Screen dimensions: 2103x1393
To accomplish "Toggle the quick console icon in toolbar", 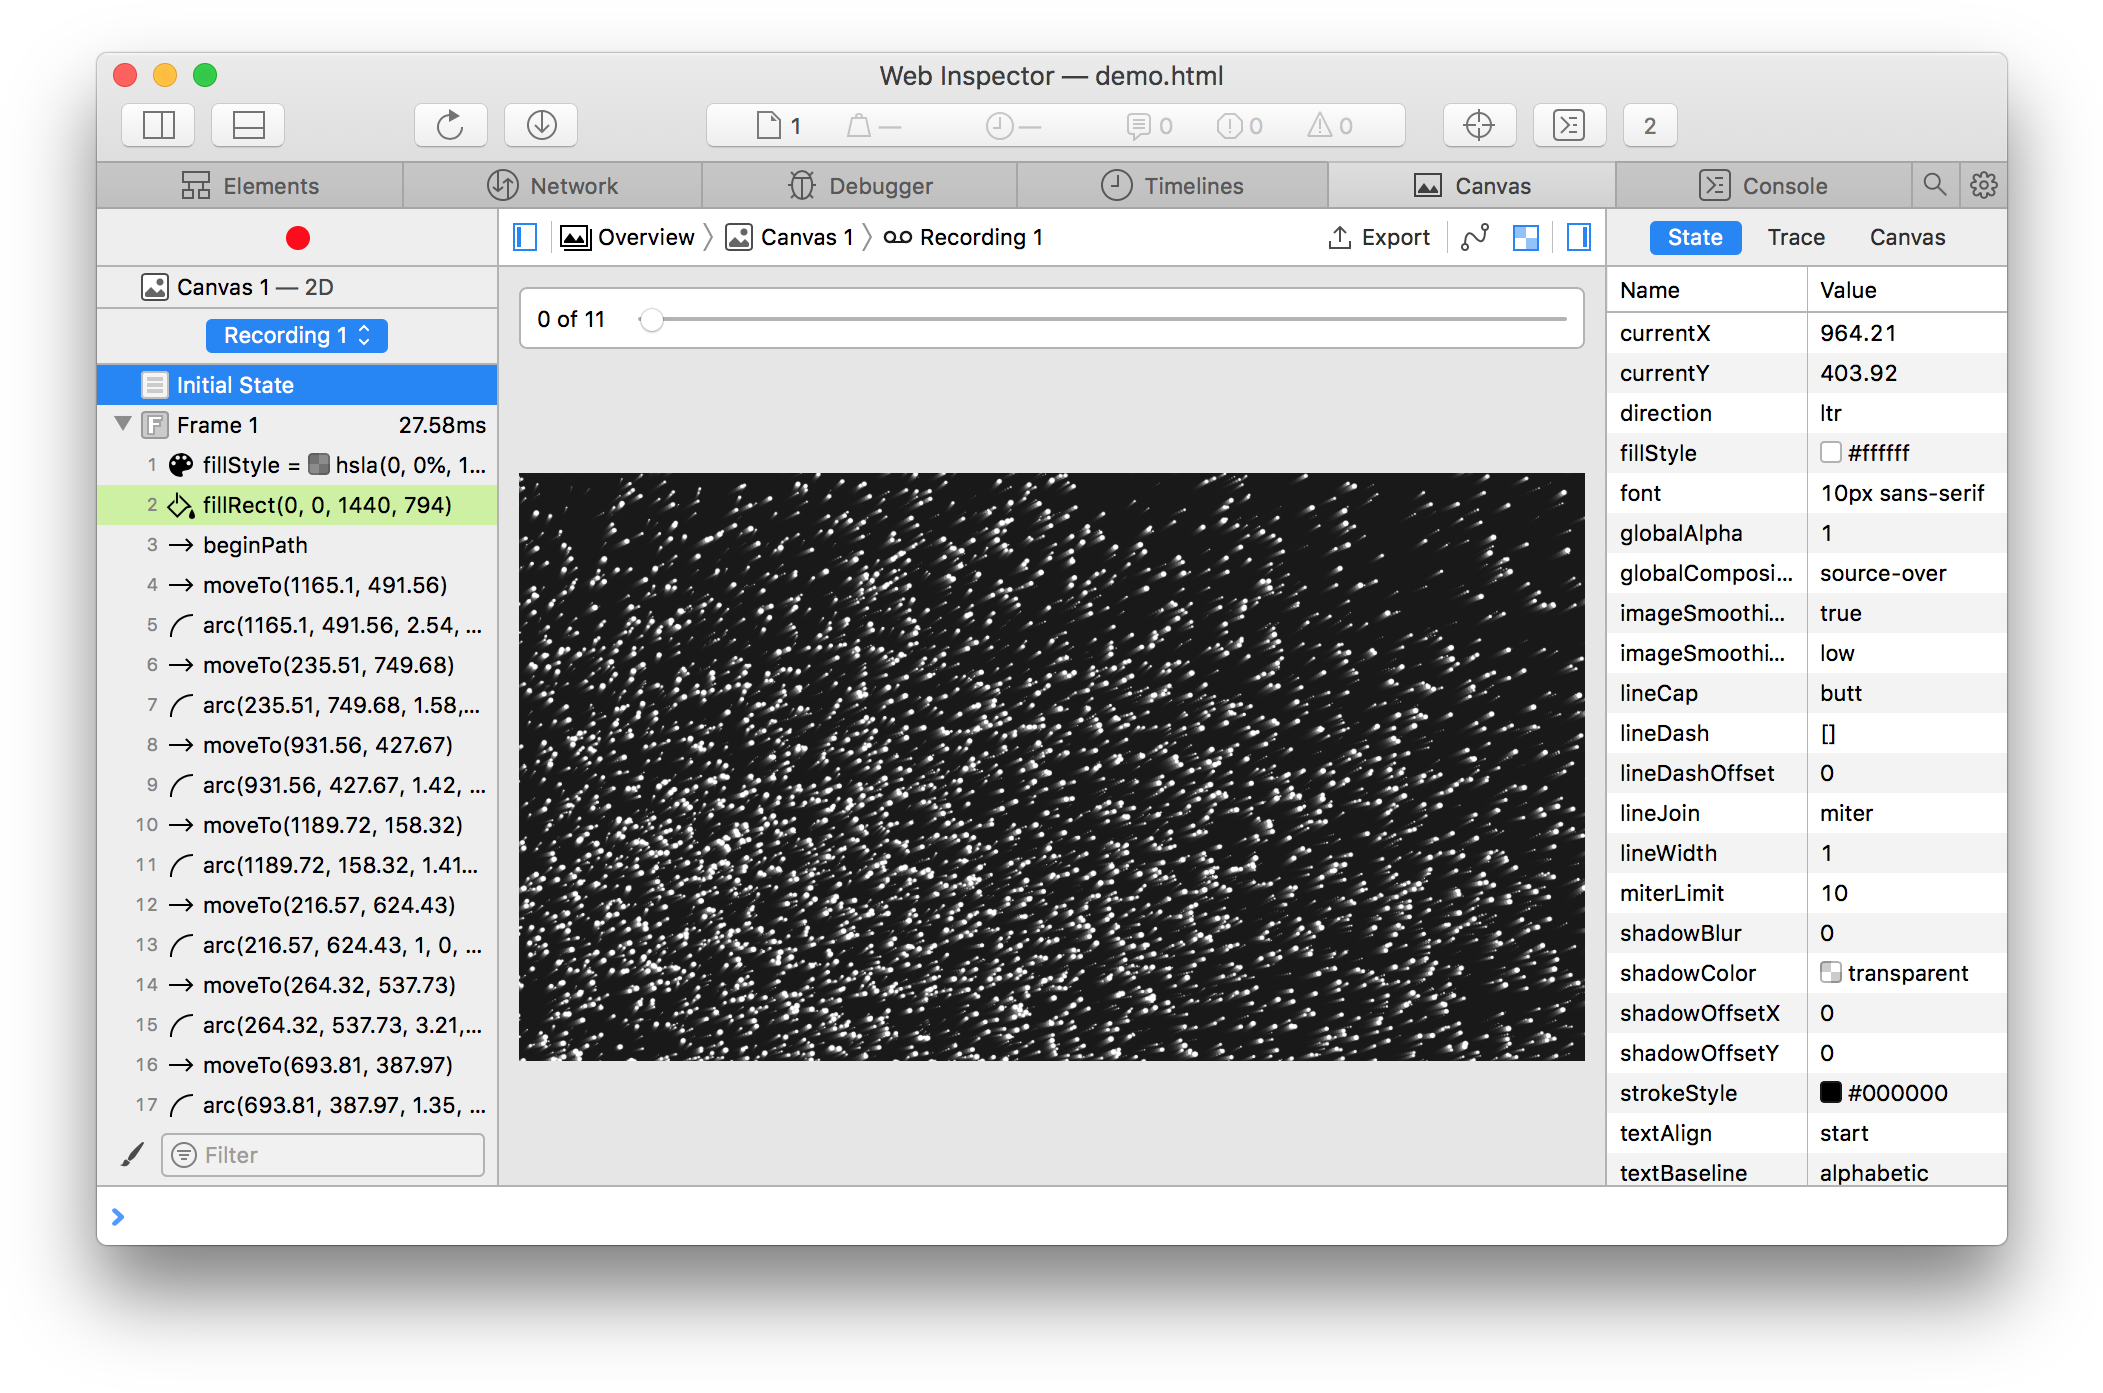I will (x=1568, y=126).
